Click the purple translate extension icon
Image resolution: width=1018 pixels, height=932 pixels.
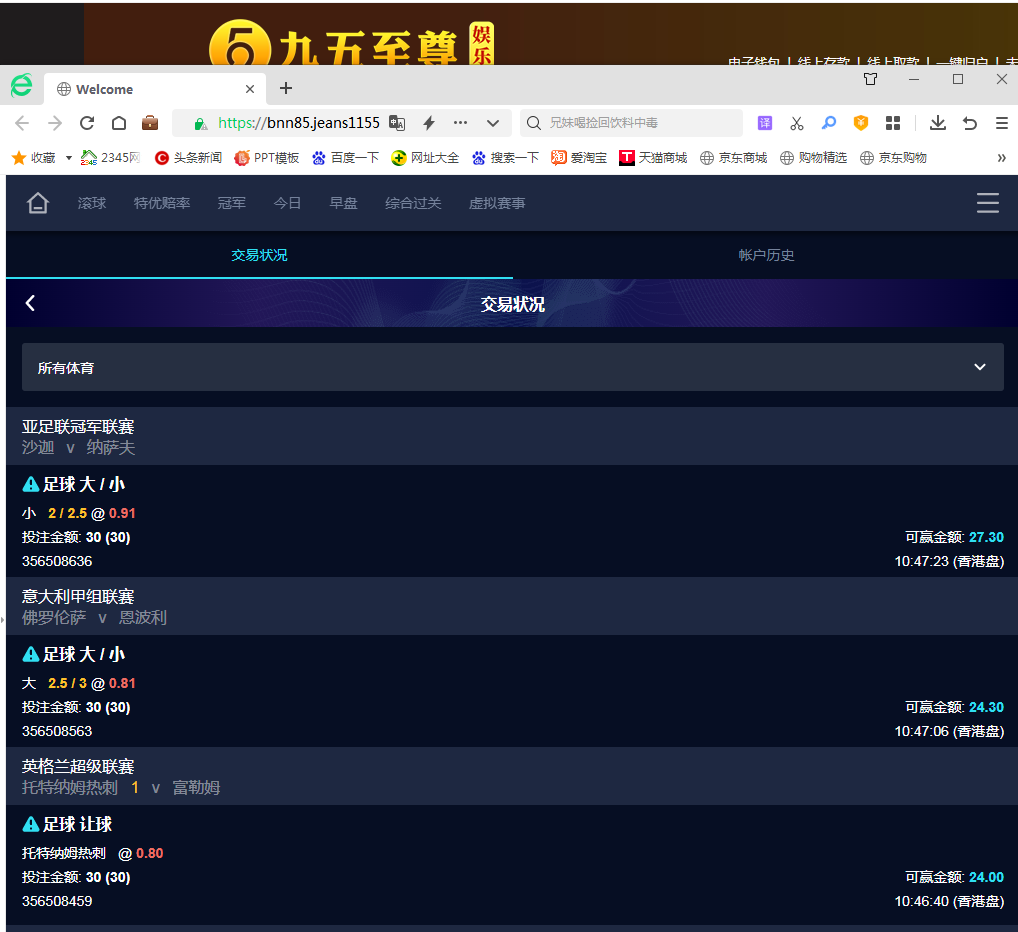point(765,123)
